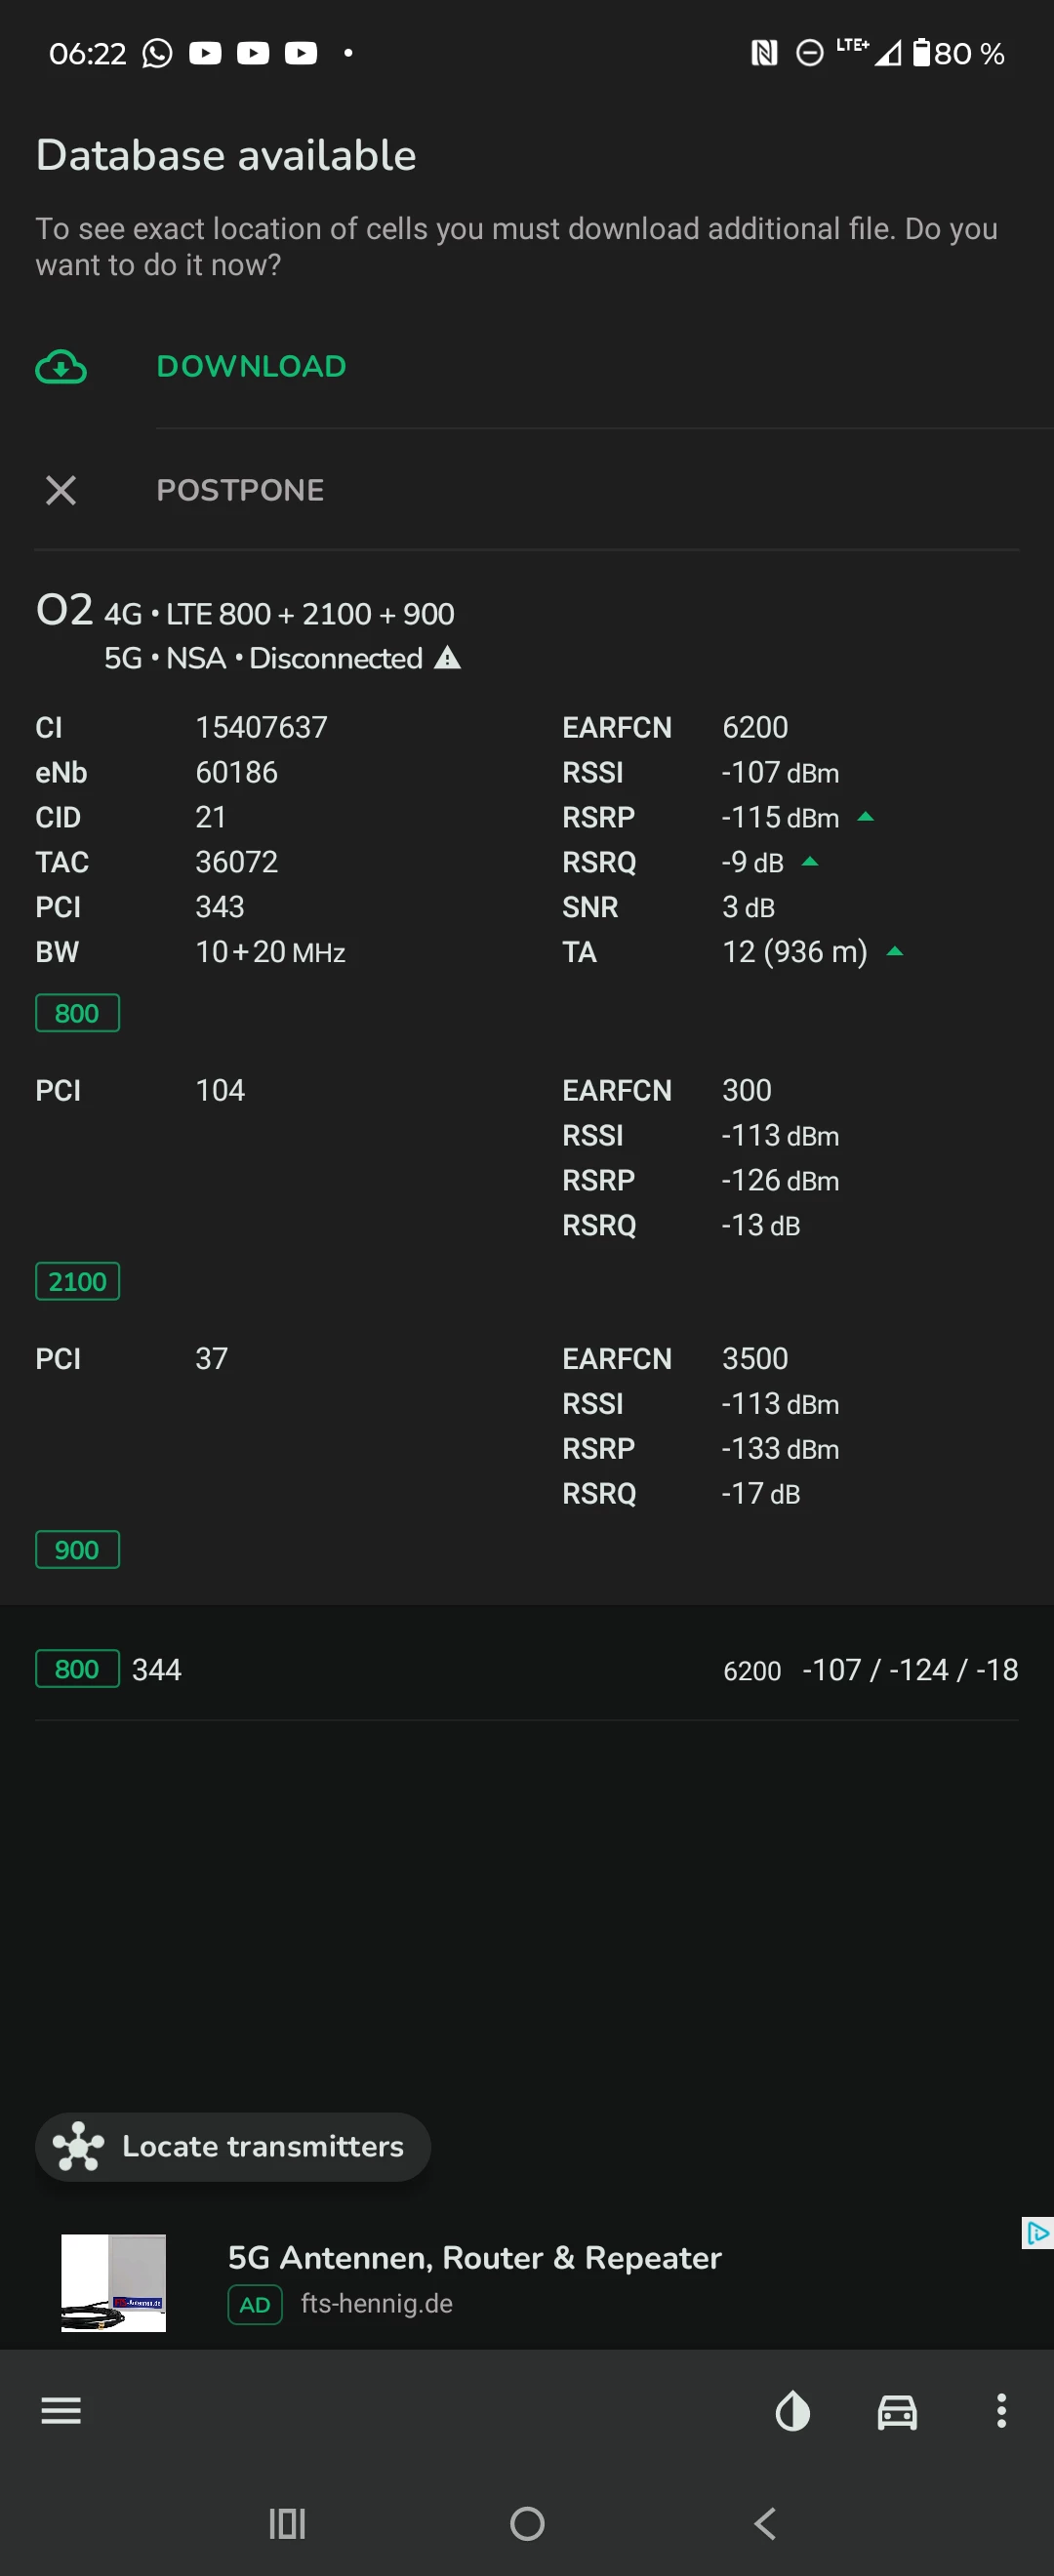Open the ad choices icon
Viewport: 1054px width, 2576px height.
pyautogui.click(x=1037, y=2232)
